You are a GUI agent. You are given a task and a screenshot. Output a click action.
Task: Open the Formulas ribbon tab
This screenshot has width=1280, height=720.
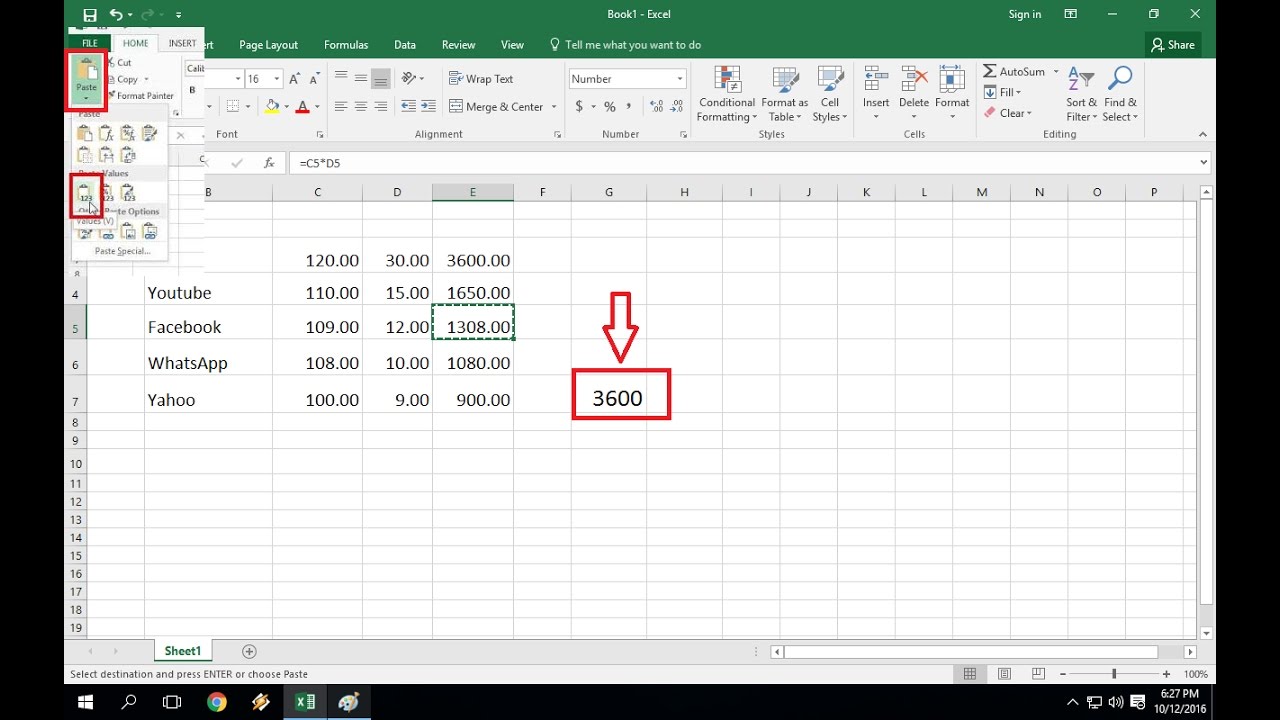346,45
